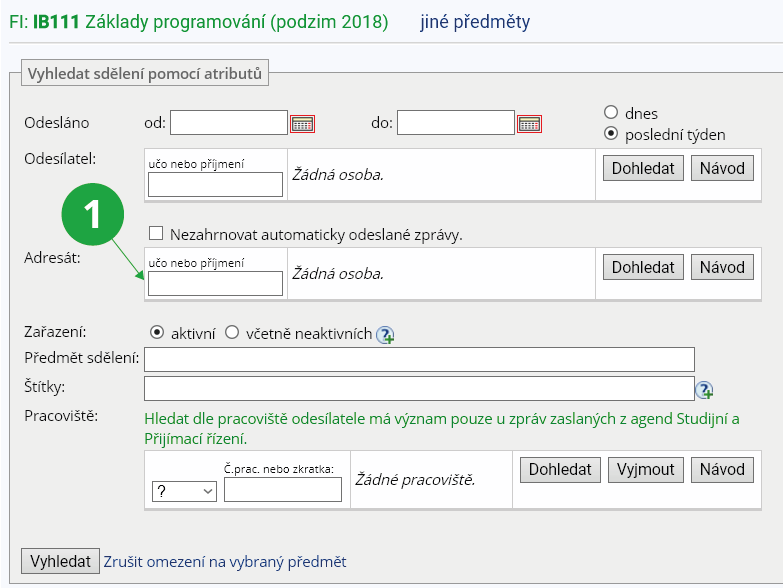
Task: Click help icon next to 'včetně neaktivních'
Action: pos(385,335)
